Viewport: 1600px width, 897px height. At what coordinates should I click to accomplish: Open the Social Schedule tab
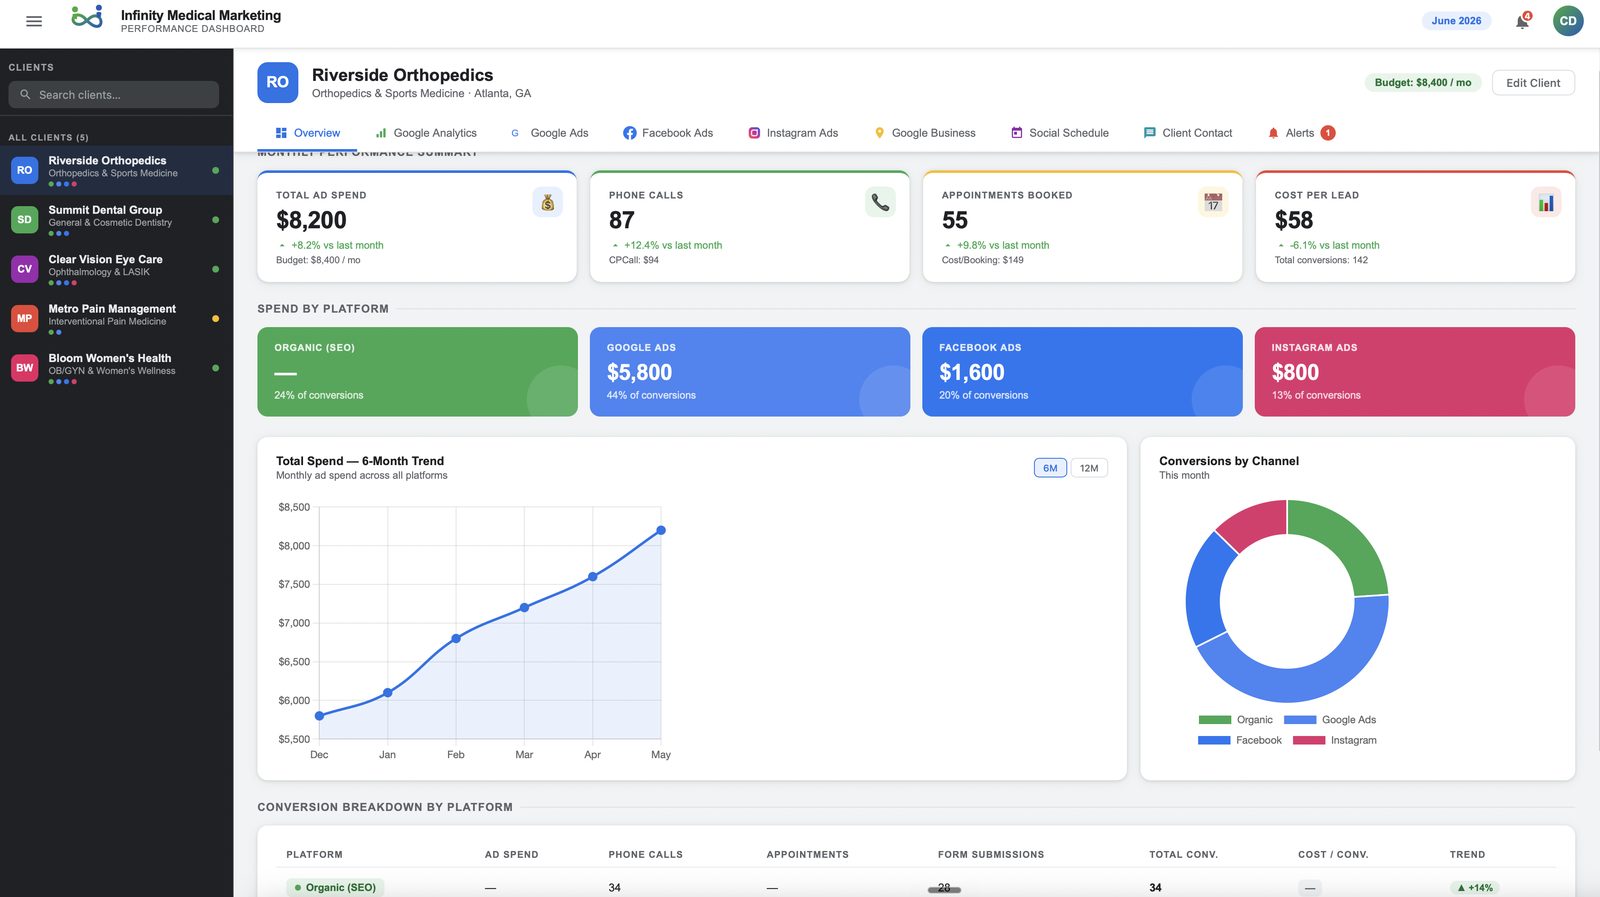tap(1060, 133)
